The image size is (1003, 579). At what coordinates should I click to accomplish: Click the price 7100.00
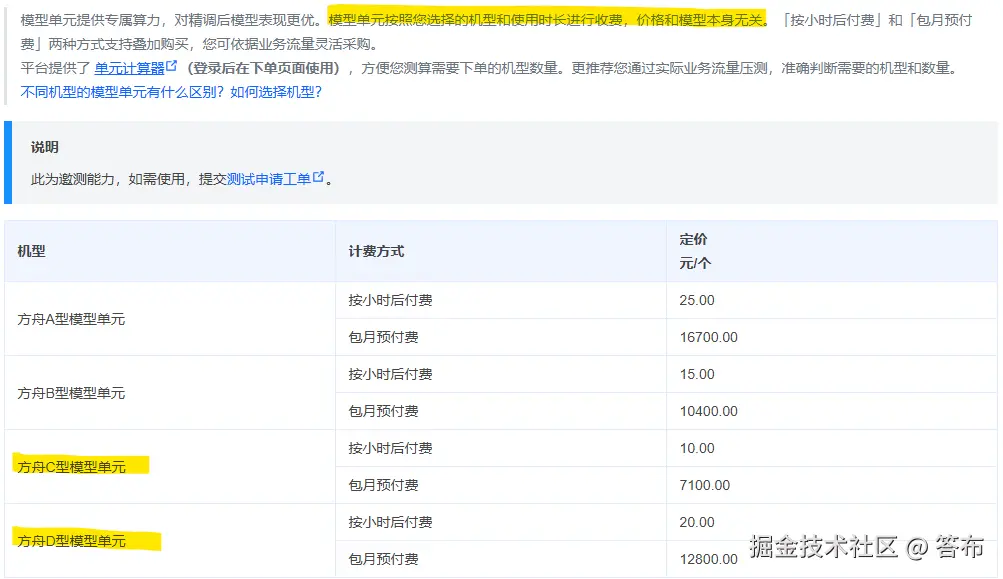(705, 486)
